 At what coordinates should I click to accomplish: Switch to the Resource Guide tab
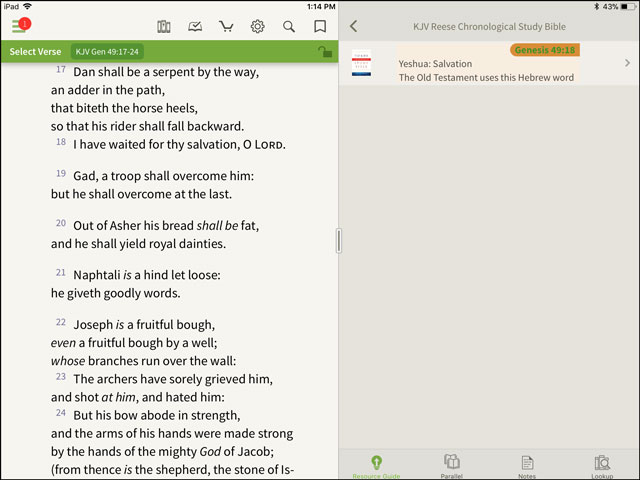pyautogui.click(x=376, y=467)
